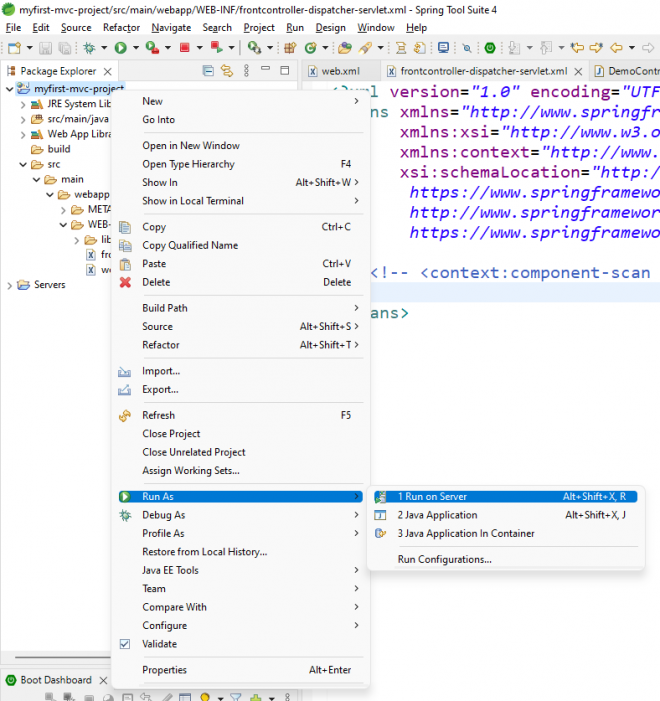The width and height of the screenshot is (660, 701).
Task: Click the Next Edit Location arrow icon
Action: tap(596, 47)
